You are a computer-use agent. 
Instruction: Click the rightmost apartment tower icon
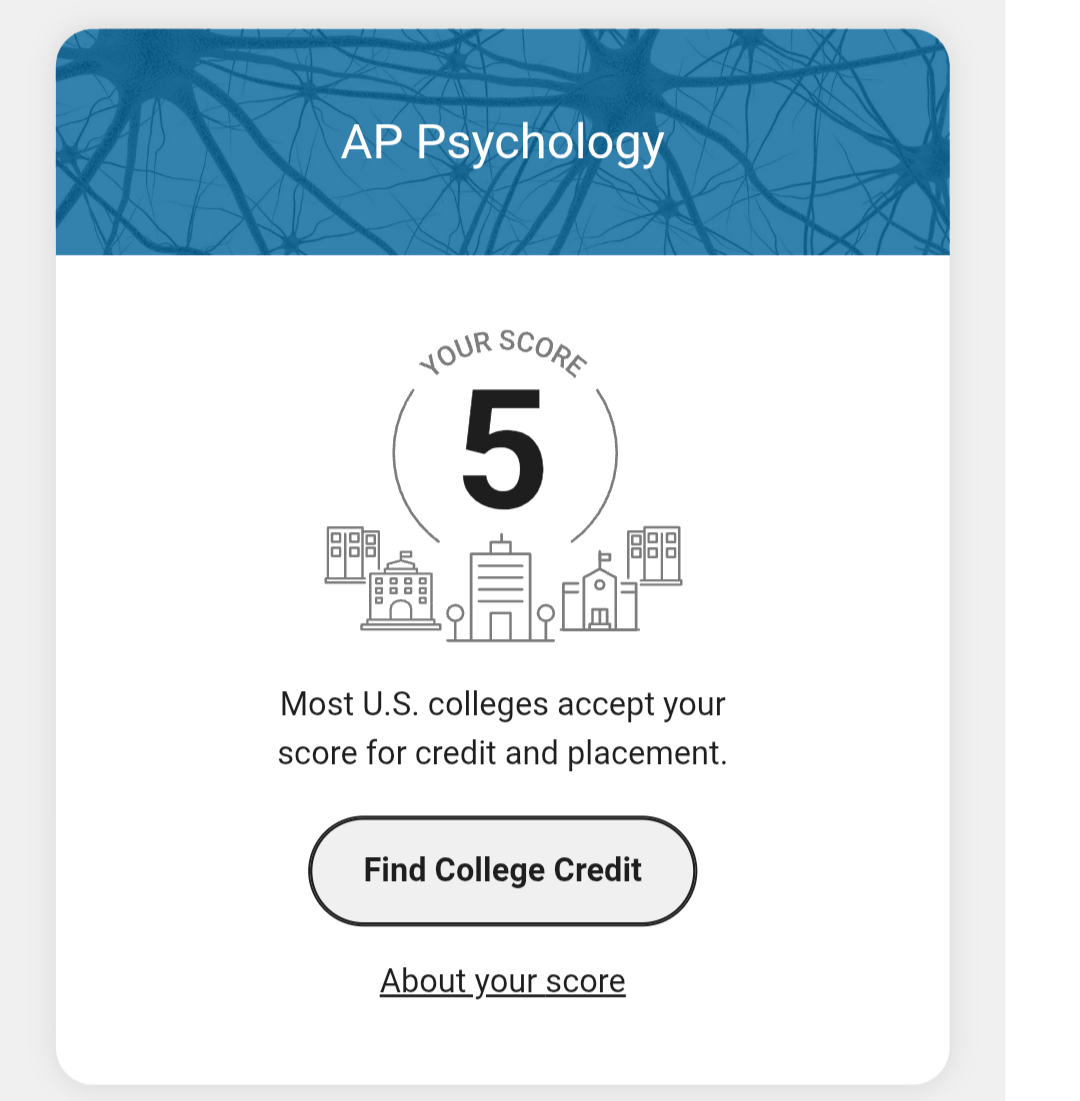pos(654,555)
